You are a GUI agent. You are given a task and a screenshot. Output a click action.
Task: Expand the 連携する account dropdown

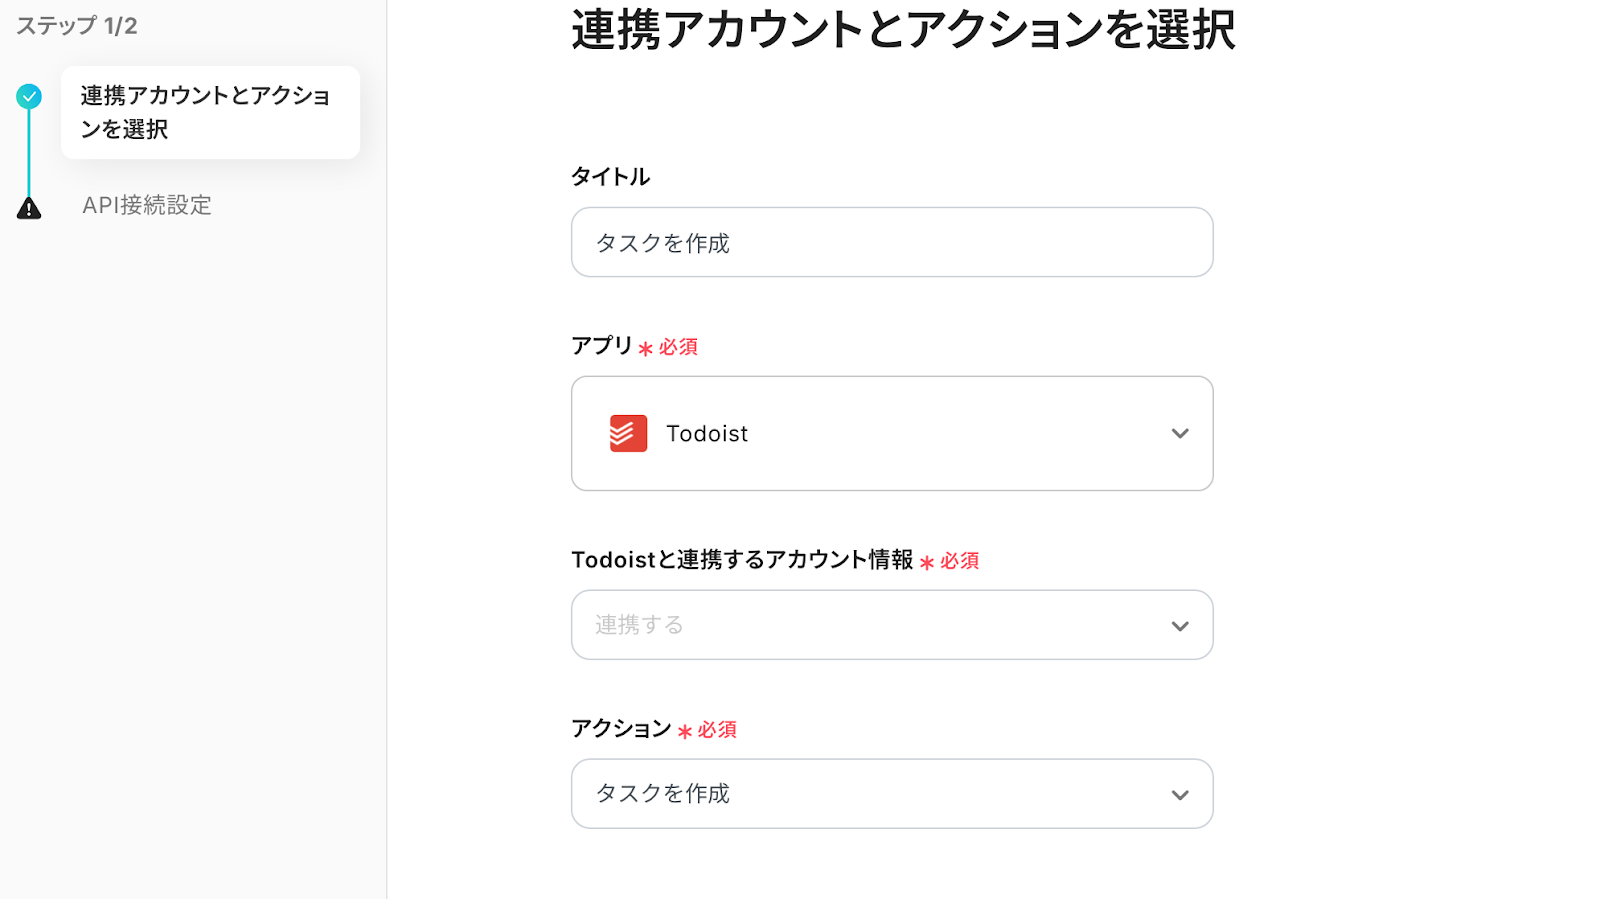(x=891, y=625)
